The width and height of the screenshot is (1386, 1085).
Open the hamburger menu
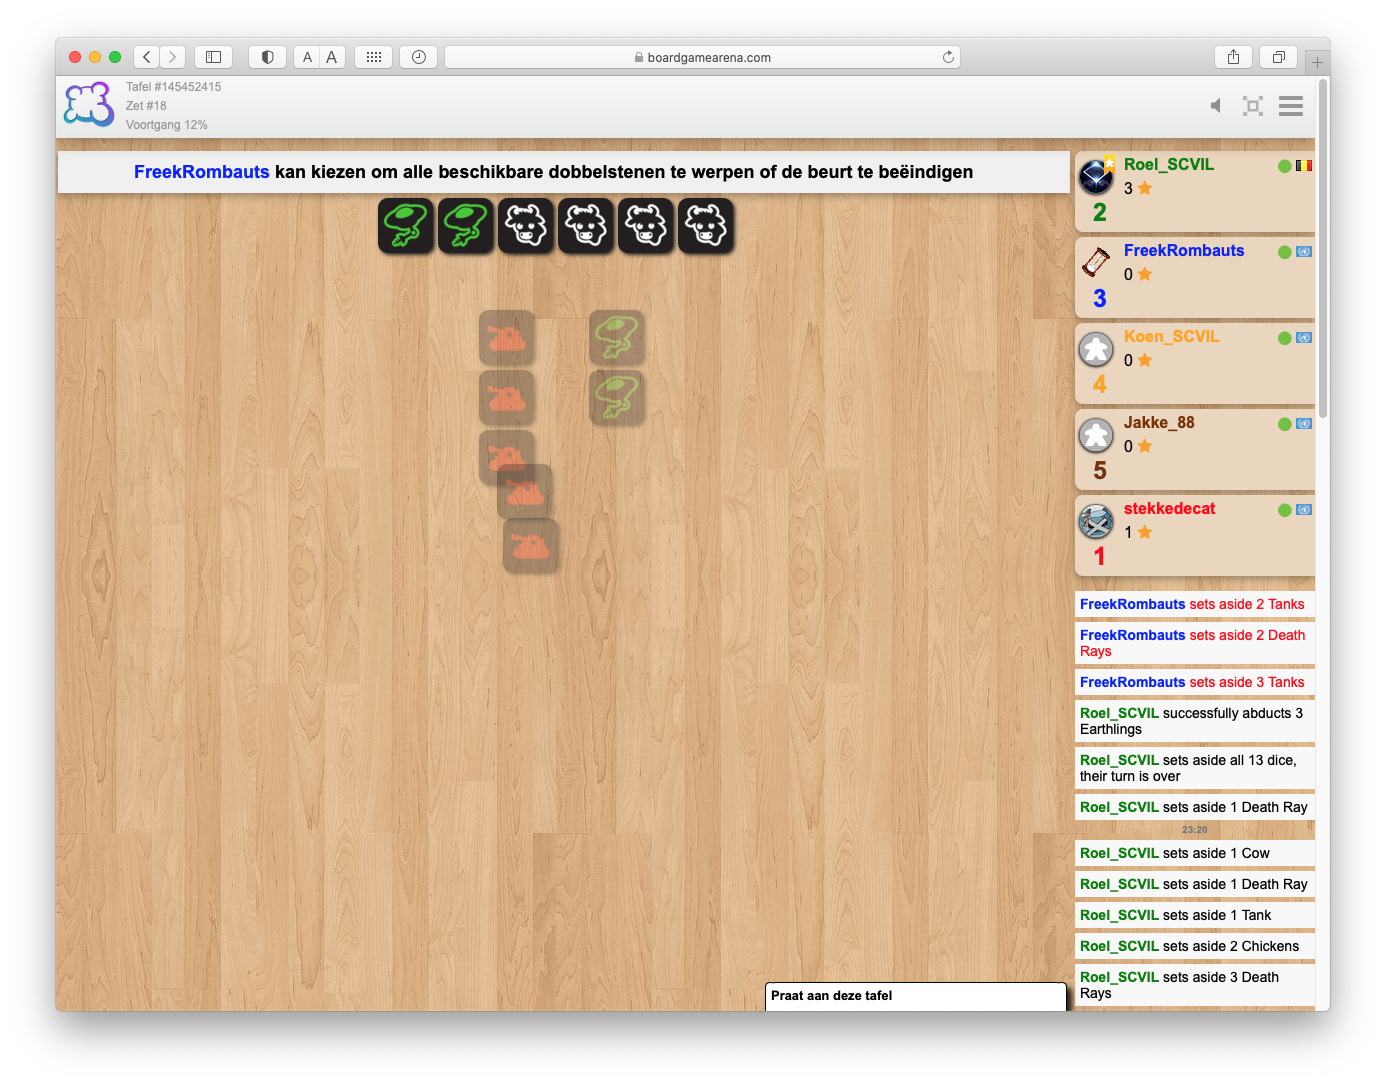1291,106
